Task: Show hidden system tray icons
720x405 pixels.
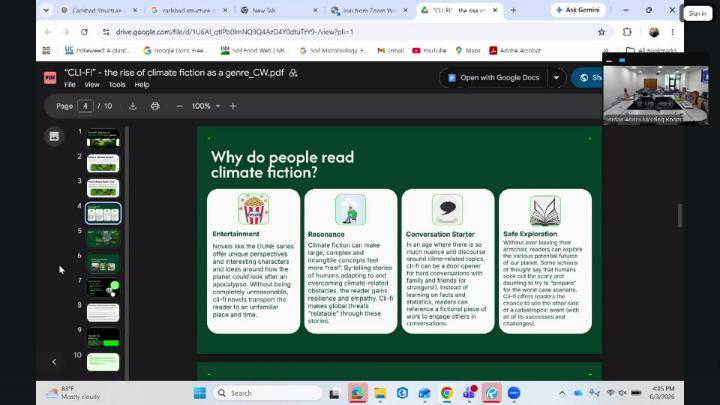Action: (562, 393)
